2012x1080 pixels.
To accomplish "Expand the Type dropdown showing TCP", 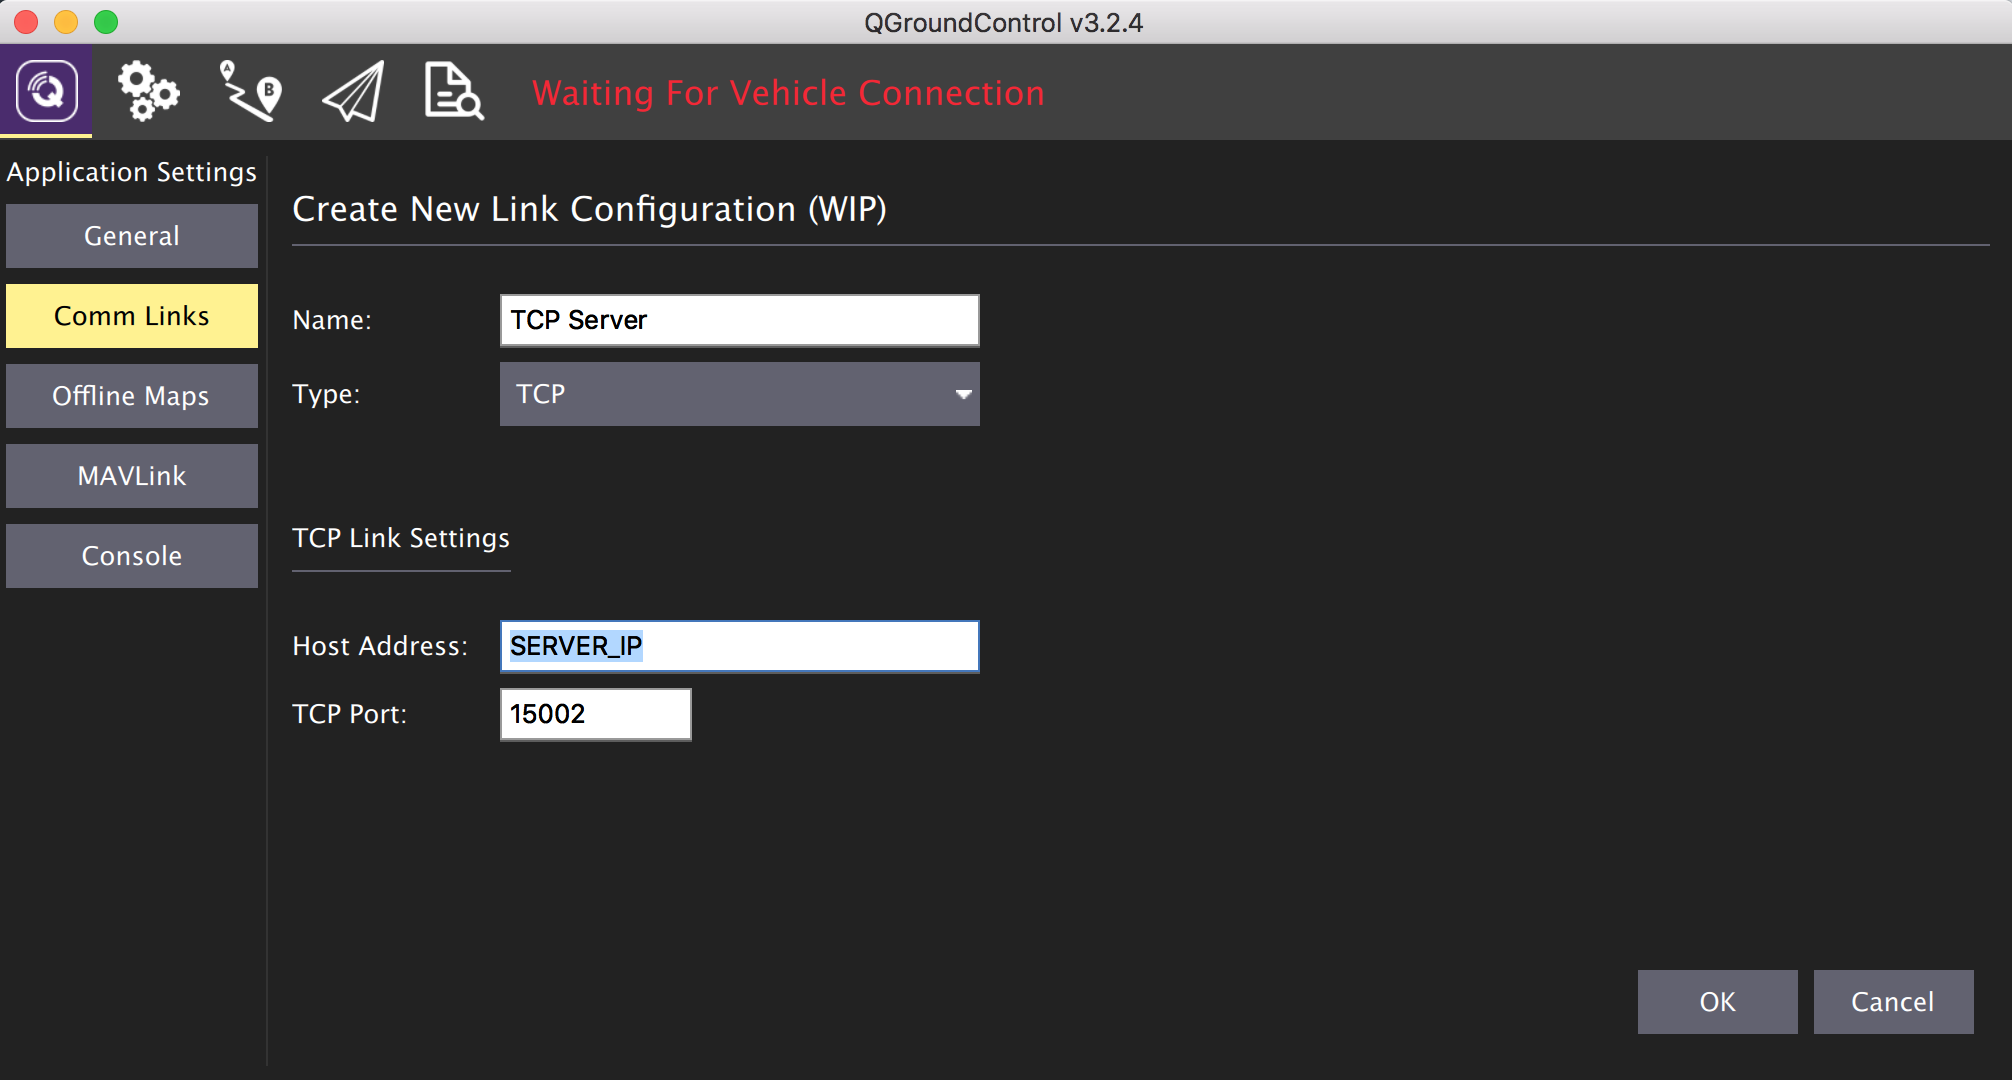I will point(740,394).
